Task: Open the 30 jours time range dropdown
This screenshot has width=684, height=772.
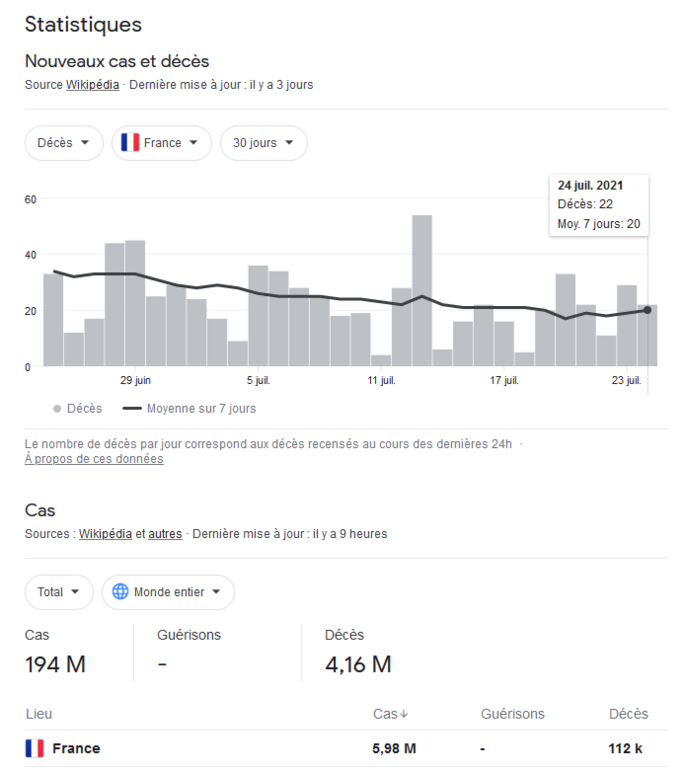Action: click(x=263, y=143)
